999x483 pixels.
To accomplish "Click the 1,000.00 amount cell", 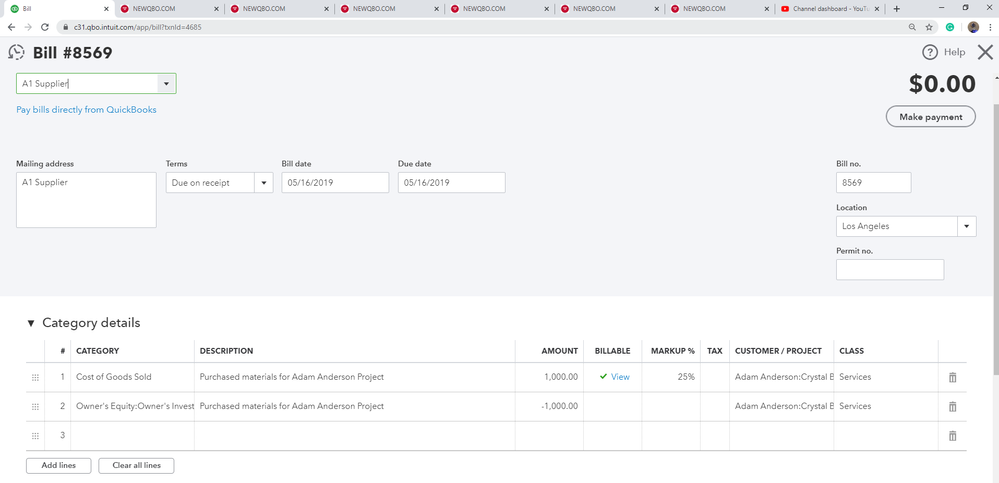I will [x=549, y=377].
